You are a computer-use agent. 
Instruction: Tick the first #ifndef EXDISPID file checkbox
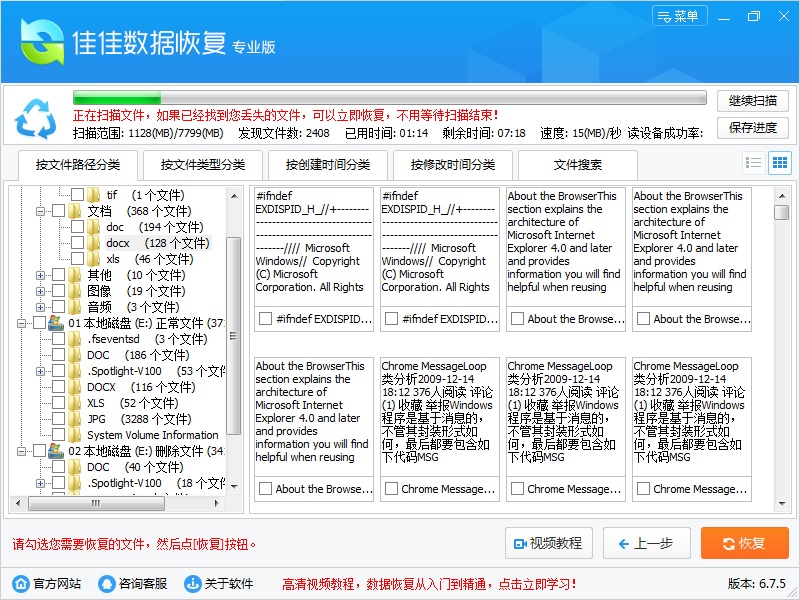265,319
